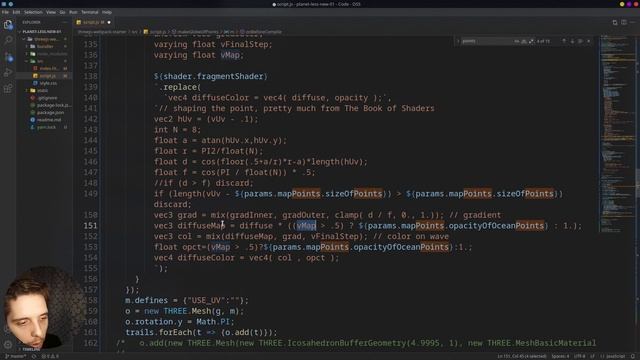This screenshot has width=640, height=360.
Task: Open the Search view in activity bar
Action: (x=8, y=40)
